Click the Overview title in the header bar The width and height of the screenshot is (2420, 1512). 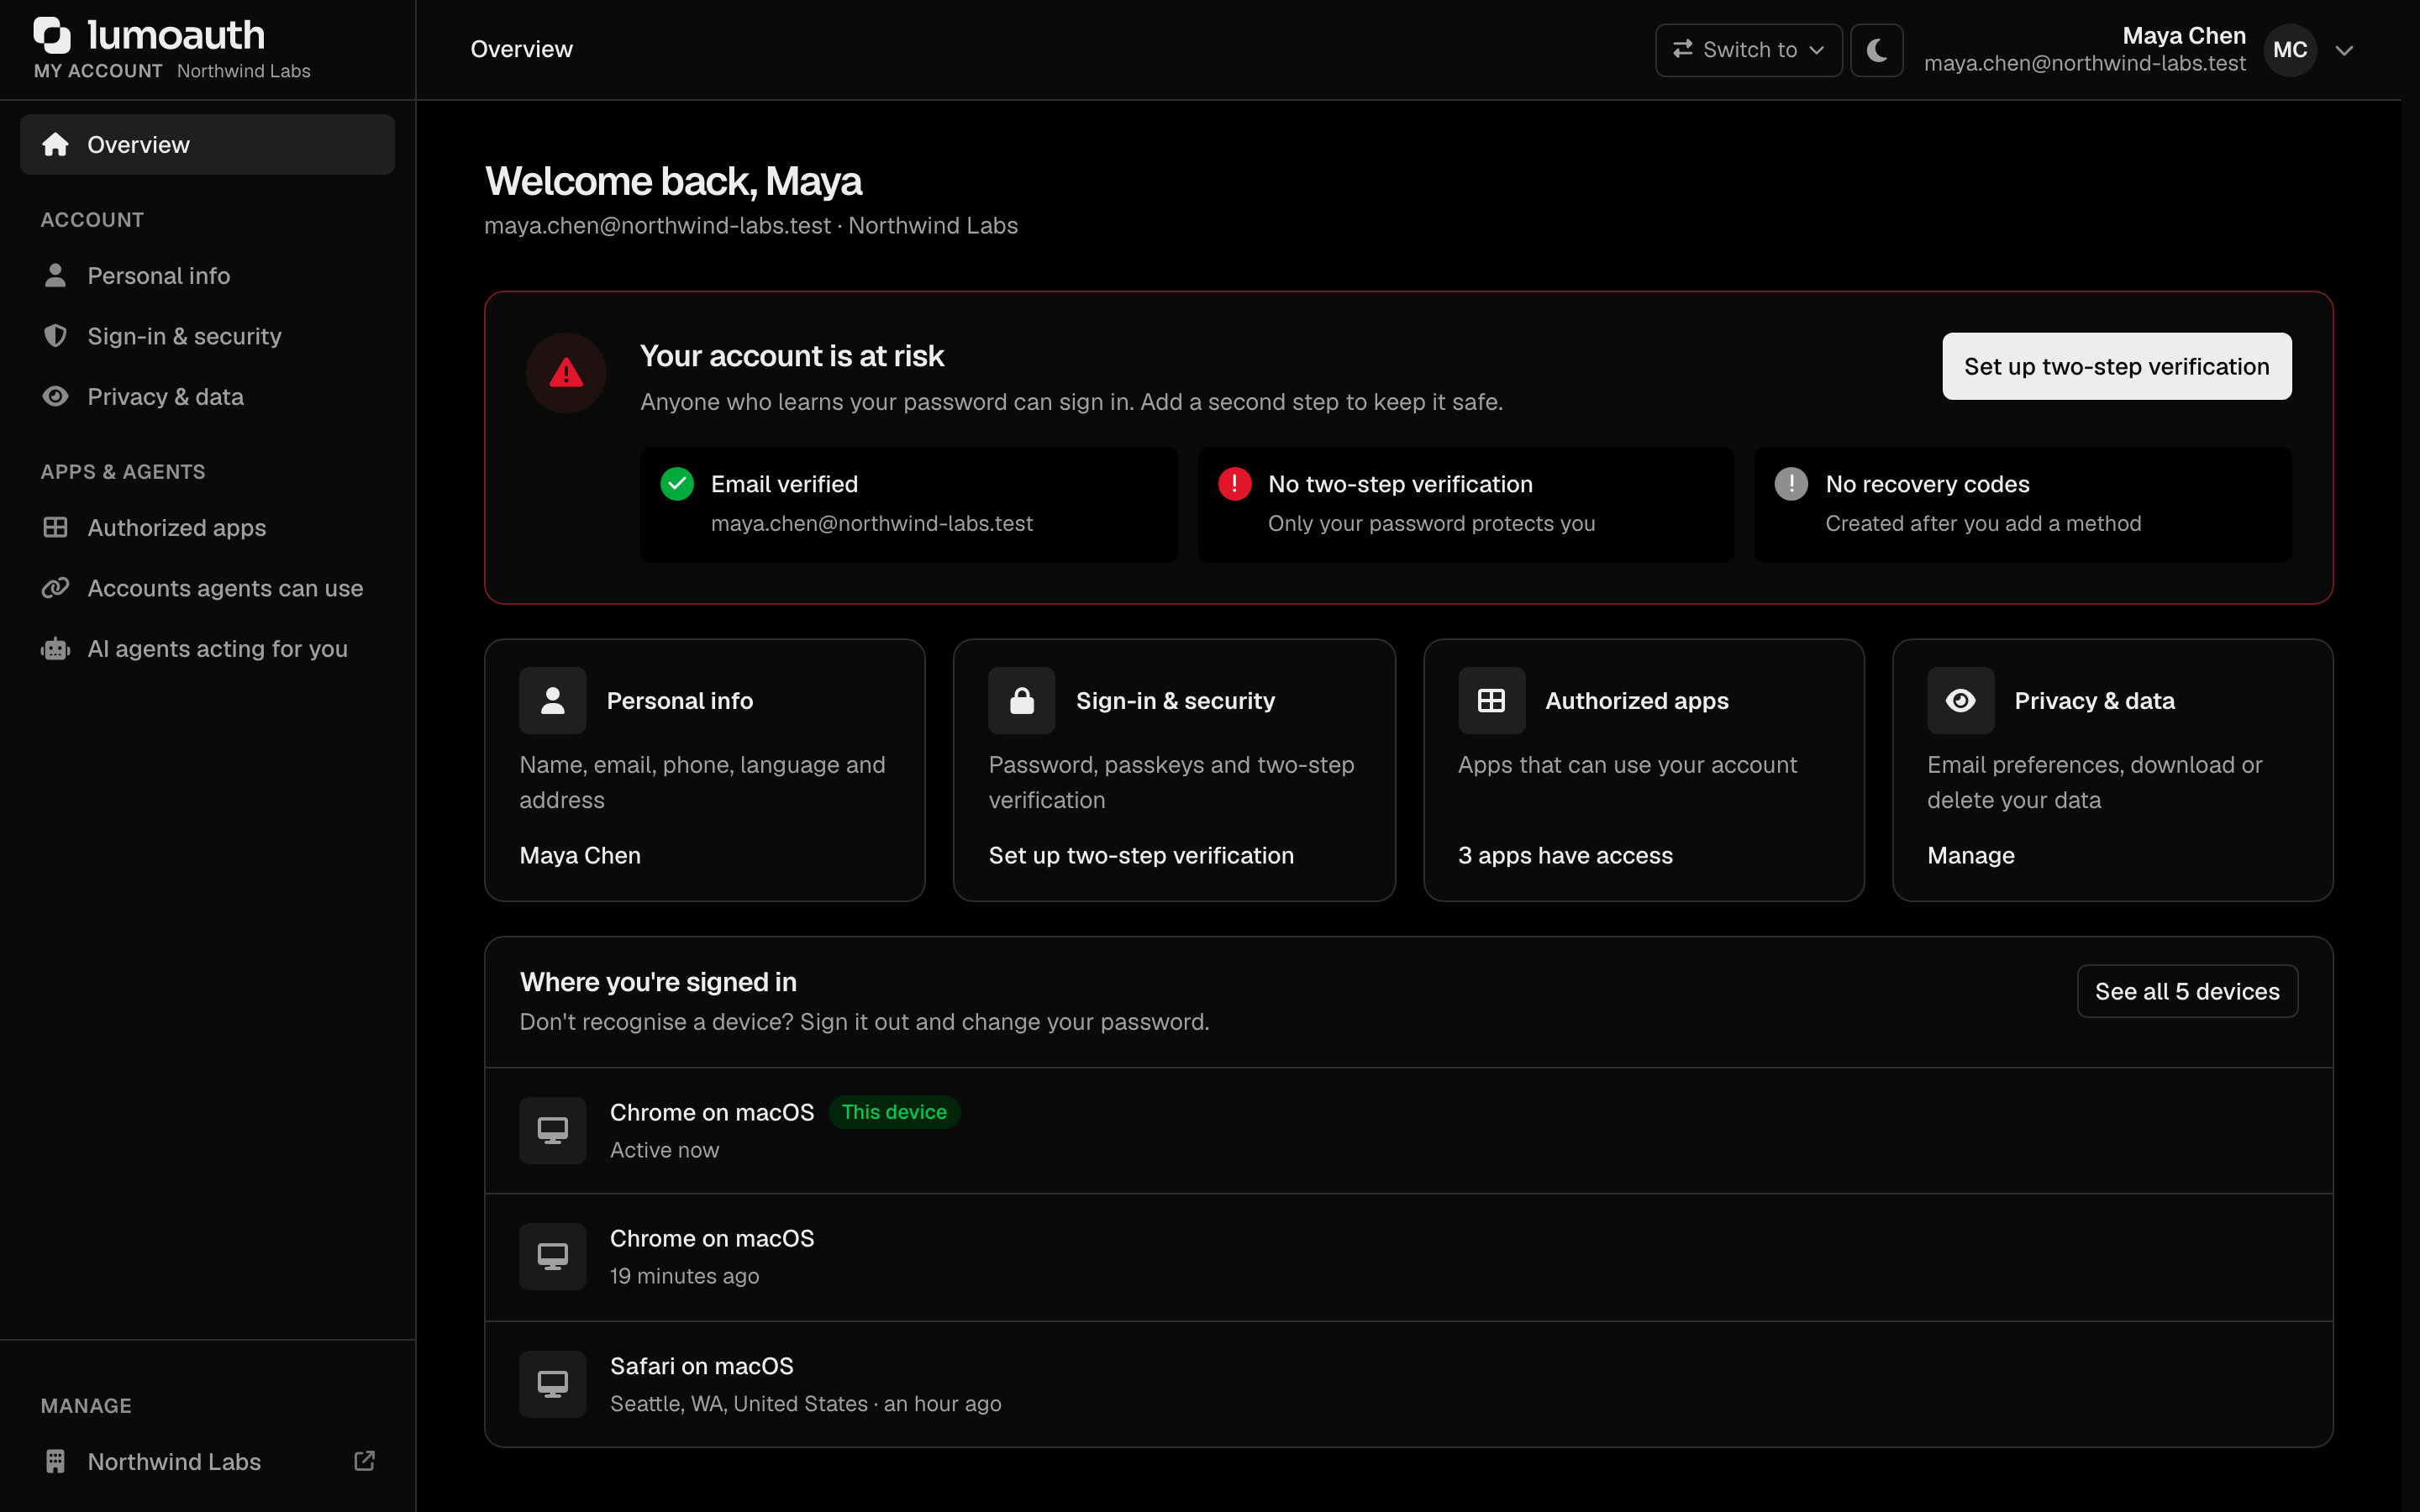(x=521, y=50)
